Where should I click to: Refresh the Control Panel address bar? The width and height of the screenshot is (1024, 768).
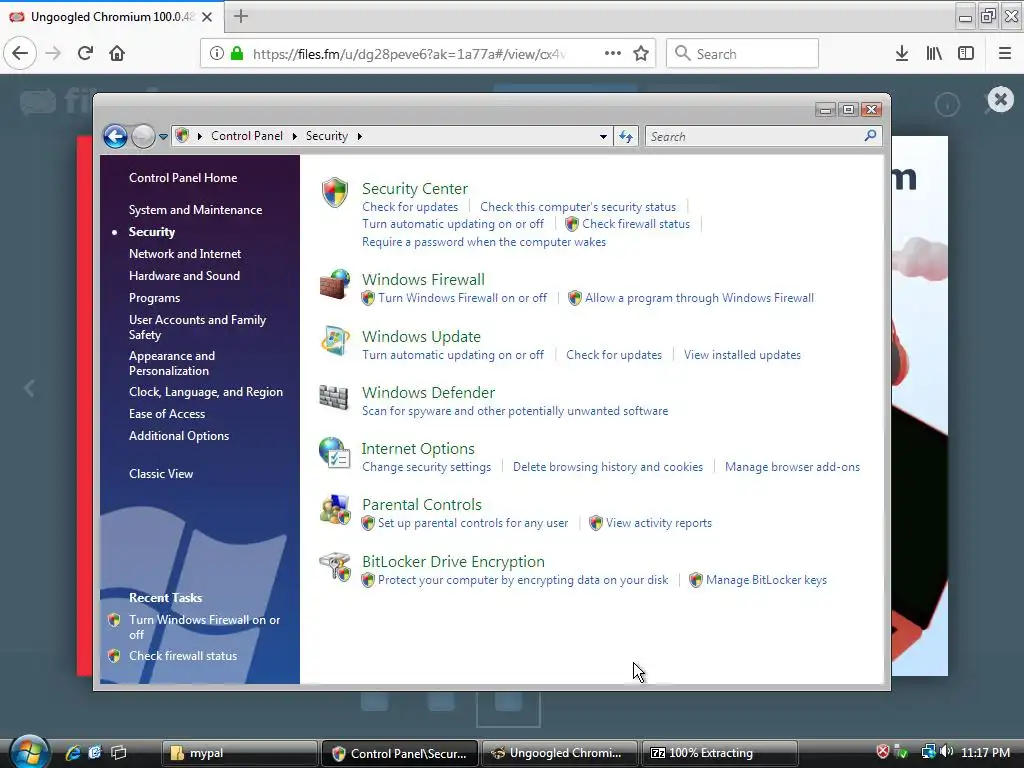[626, 136]
